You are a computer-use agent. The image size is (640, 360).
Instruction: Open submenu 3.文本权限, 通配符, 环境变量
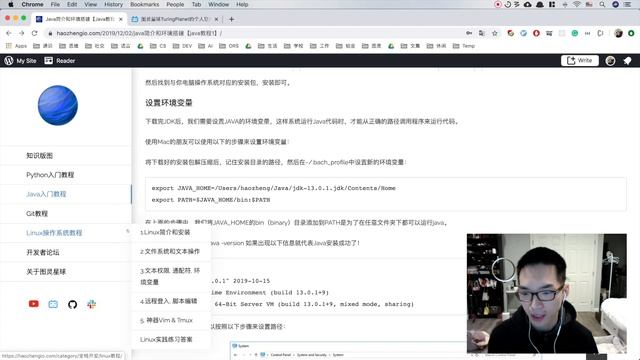[170, 276]
